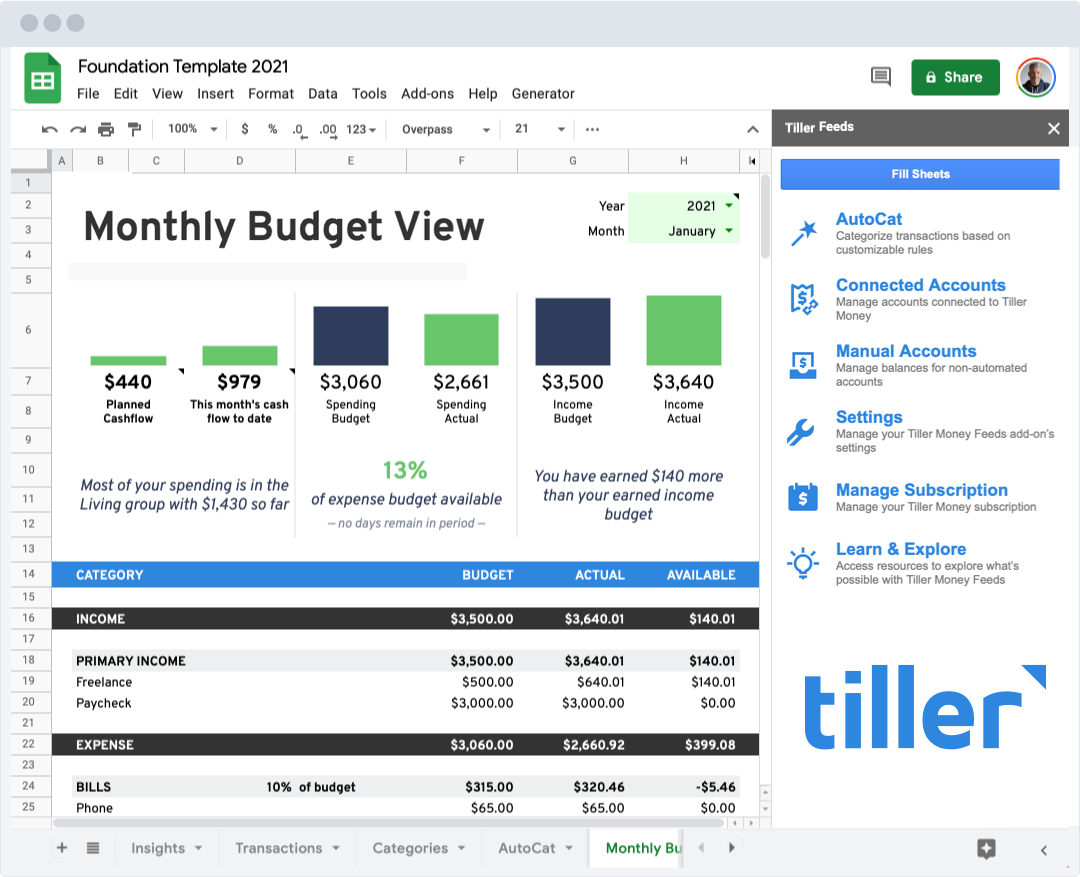Open the Generator menu
Screen dimensions: 1080x877
(543, 94)
